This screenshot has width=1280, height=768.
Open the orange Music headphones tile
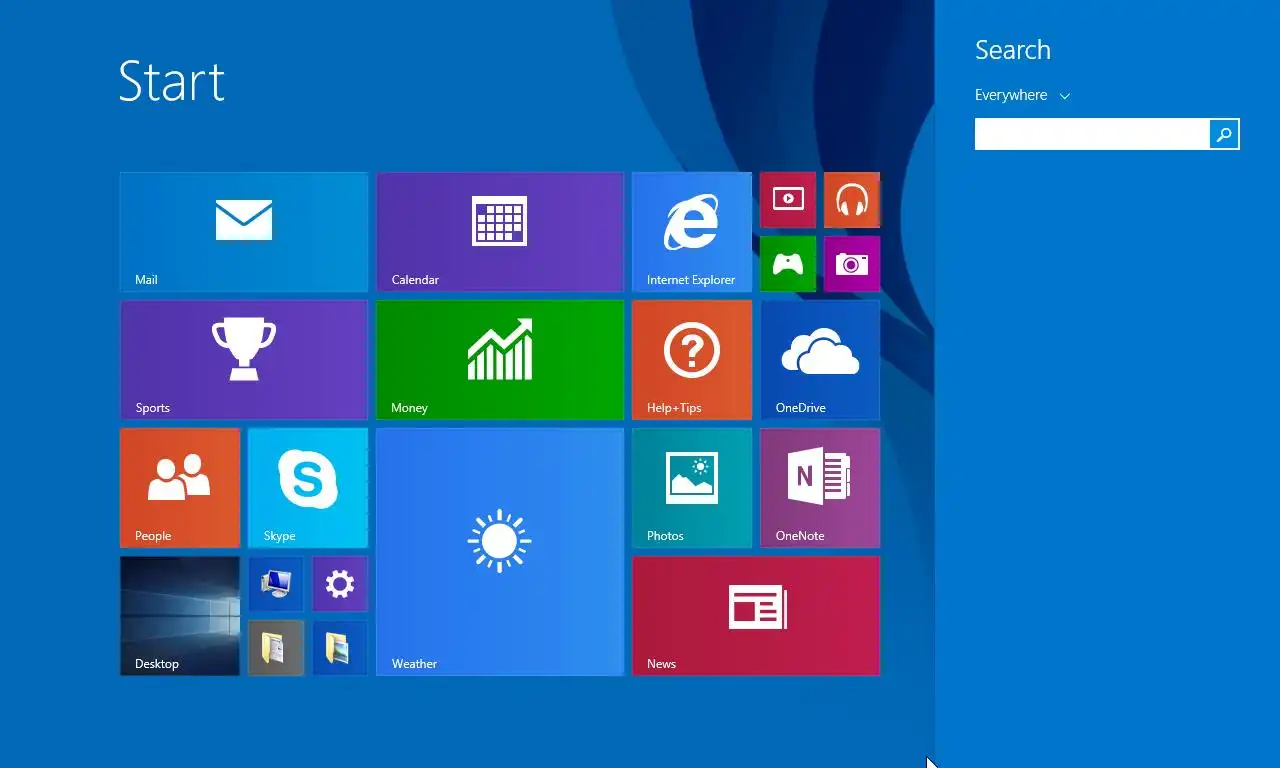[852, 200]
